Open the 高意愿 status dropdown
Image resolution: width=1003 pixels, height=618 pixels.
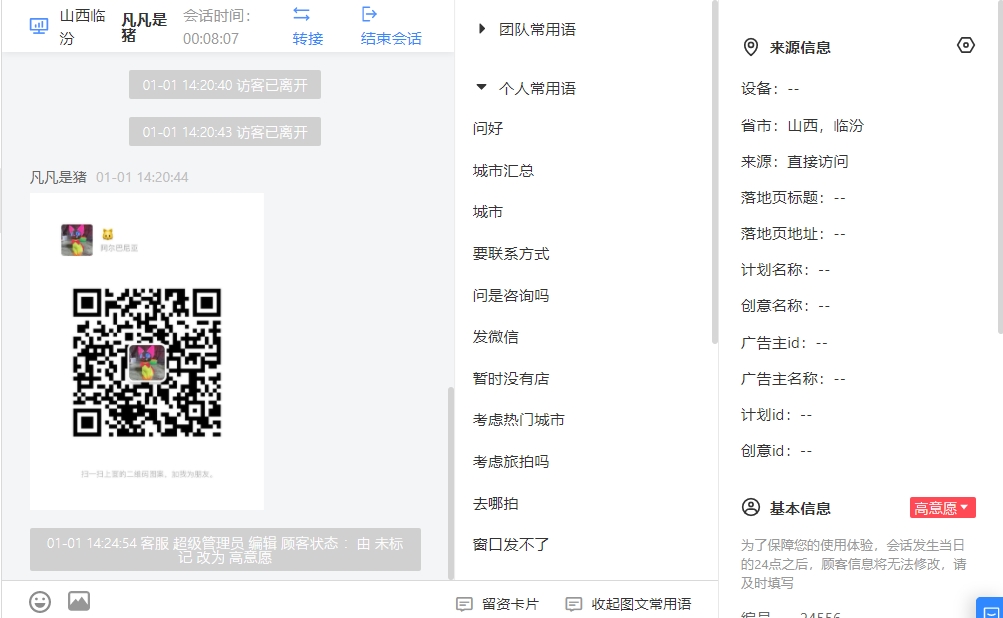(x=942, y=507)
